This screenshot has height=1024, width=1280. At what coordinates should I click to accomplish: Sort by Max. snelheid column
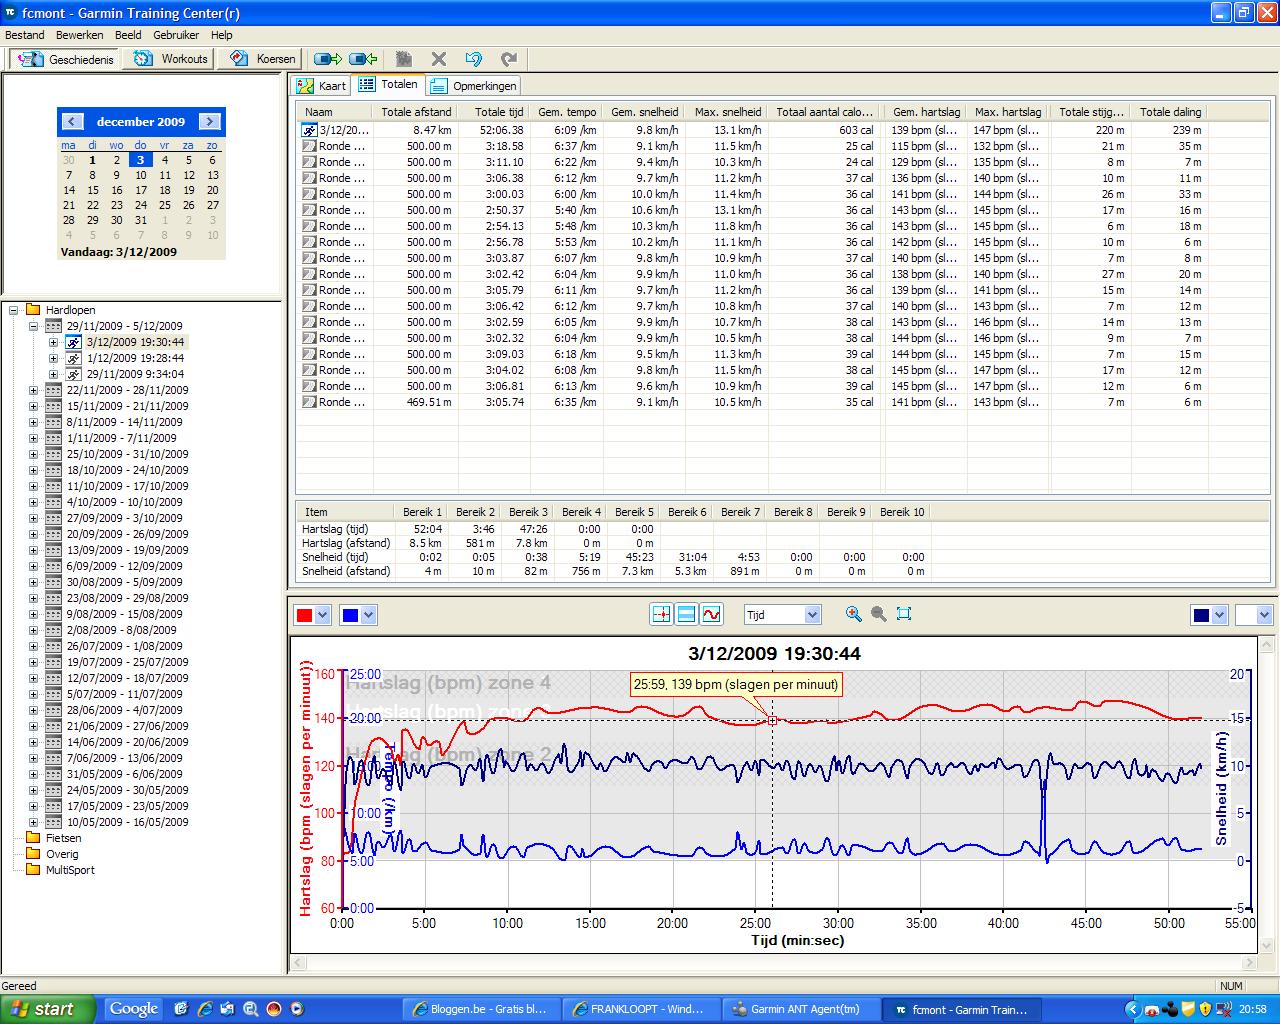(x=728, y=112)
